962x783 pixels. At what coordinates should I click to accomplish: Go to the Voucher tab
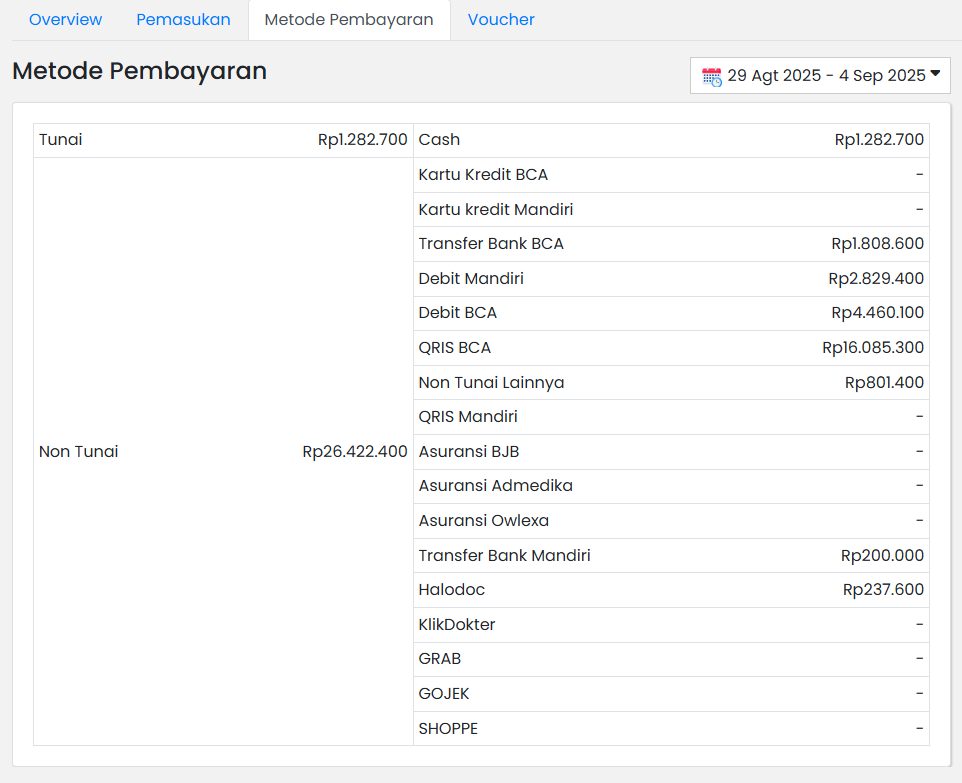501,20
